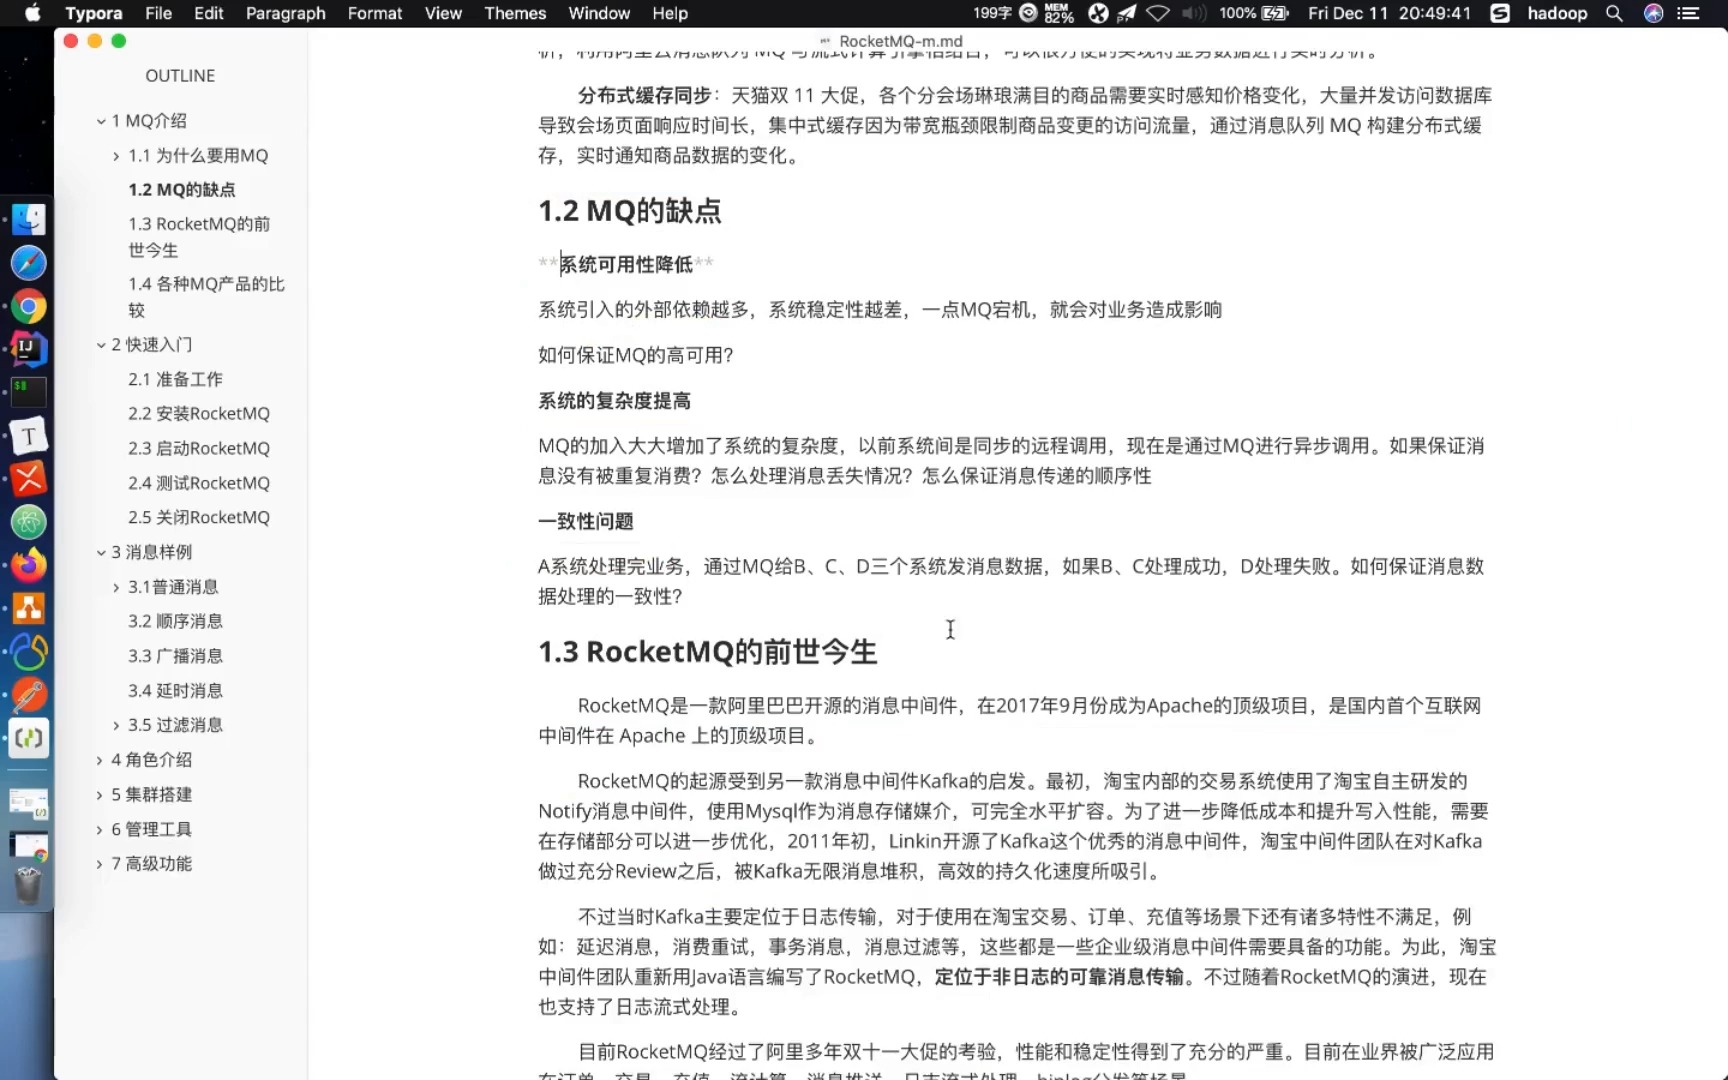The width and height of the screenshot is (1728, 1080).
Task: Open Google Chrome in the Dock
Action: click(x=28, y=307)
